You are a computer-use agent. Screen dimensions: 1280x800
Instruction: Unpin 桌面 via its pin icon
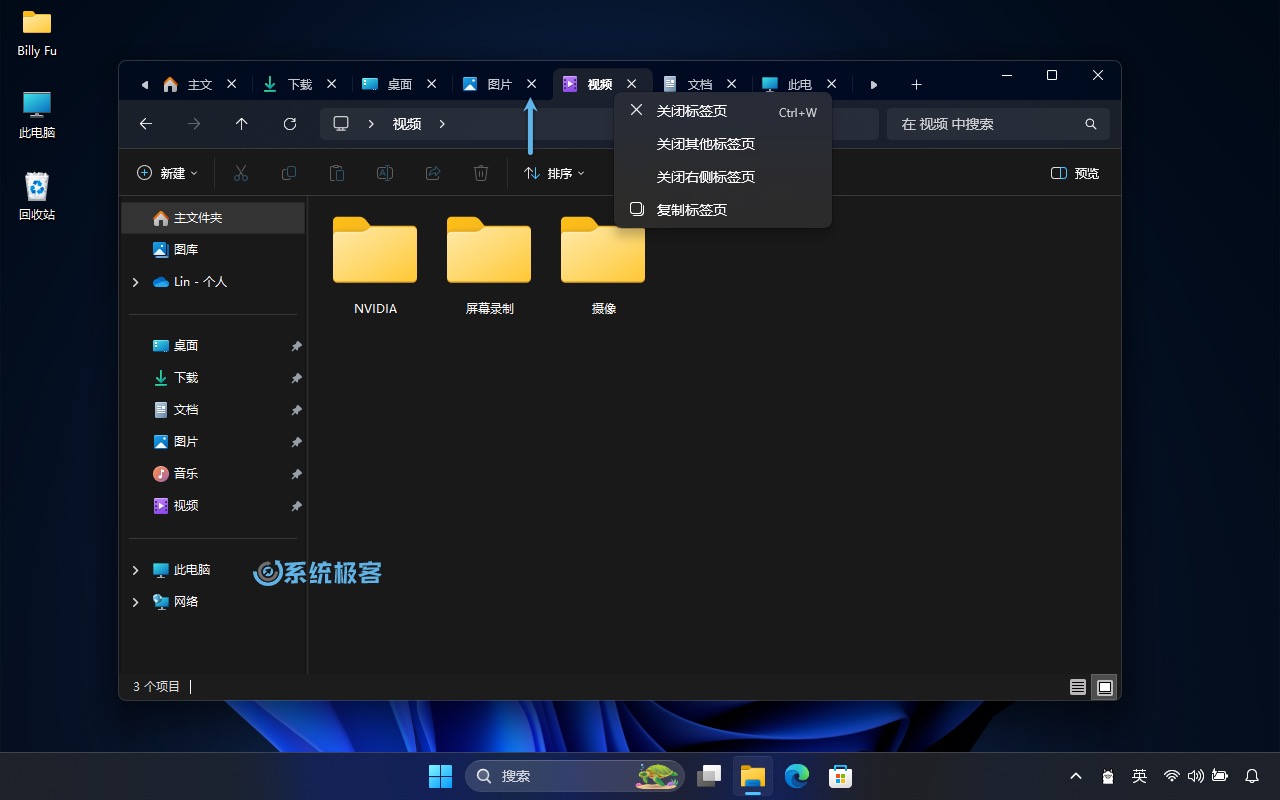tap(296, 346)
